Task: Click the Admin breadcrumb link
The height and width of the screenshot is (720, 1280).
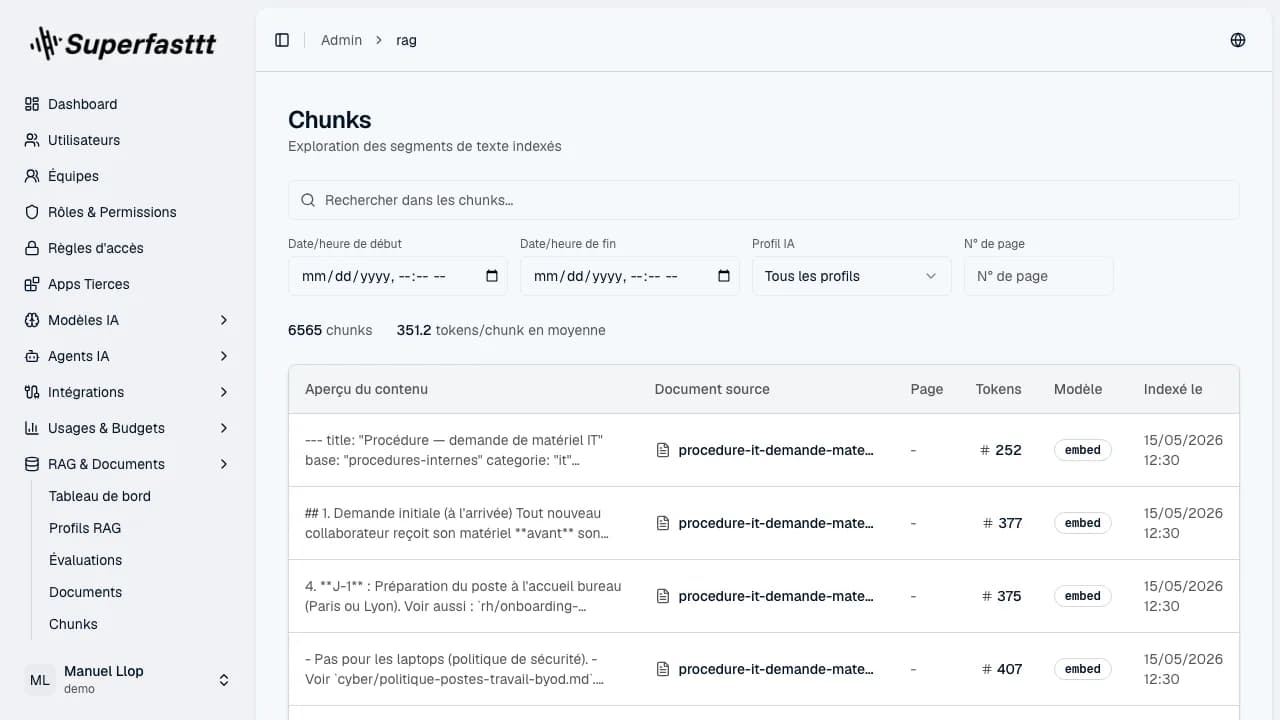Action: pos(341,40)
